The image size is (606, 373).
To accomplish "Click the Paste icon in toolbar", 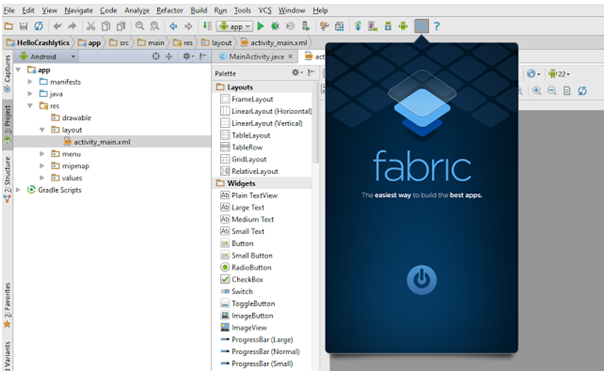I will (x=121, y=26).
